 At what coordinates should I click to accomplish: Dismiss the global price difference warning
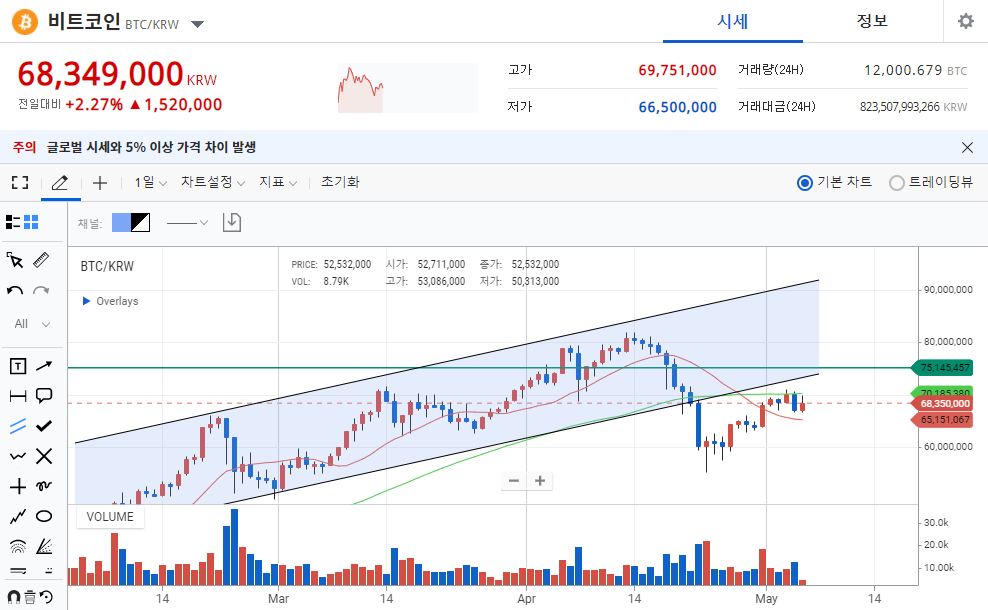(x=967, y=147)
